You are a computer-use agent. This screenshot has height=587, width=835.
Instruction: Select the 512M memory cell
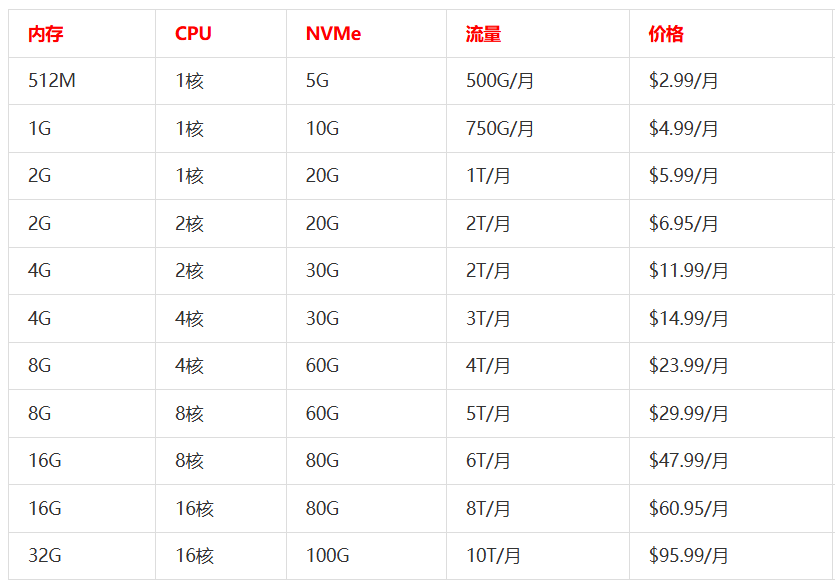click(x=52, y=81)
